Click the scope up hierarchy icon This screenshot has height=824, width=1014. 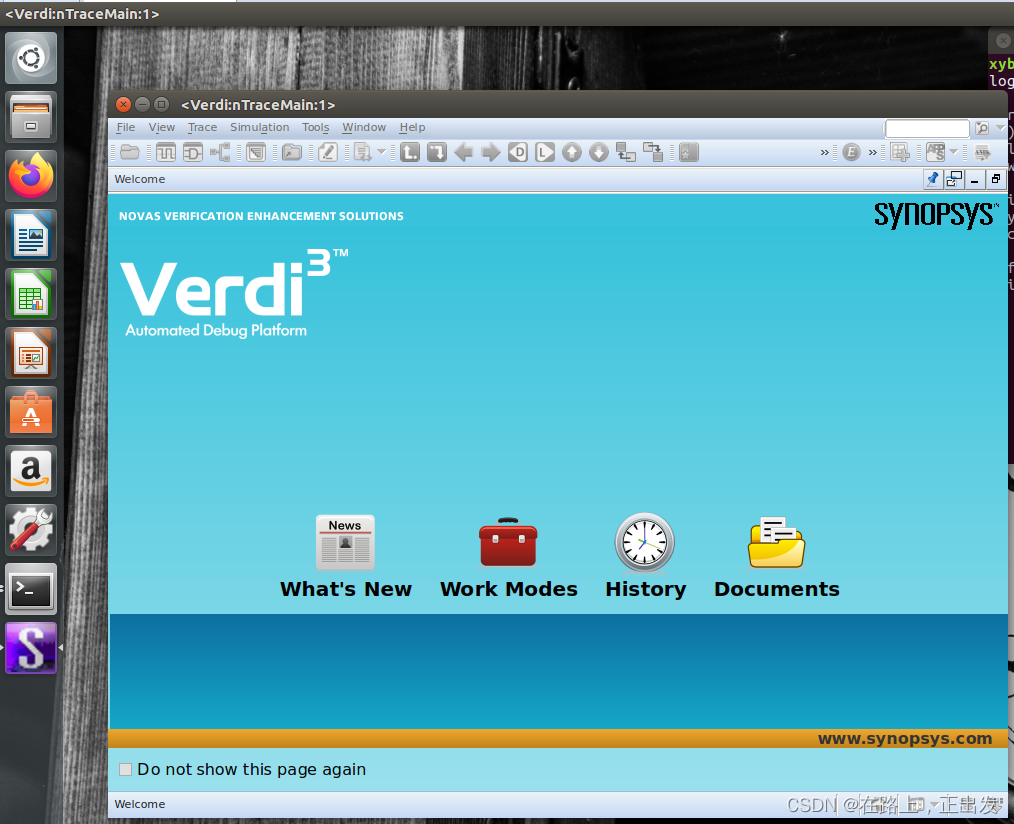626,153
